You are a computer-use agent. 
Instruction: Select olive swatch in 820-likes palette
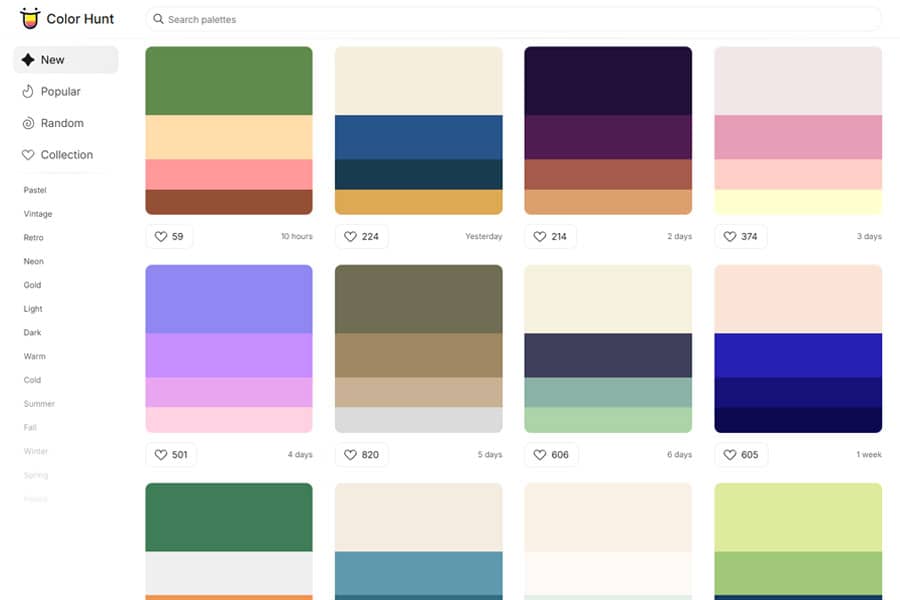tap(418, 299)
